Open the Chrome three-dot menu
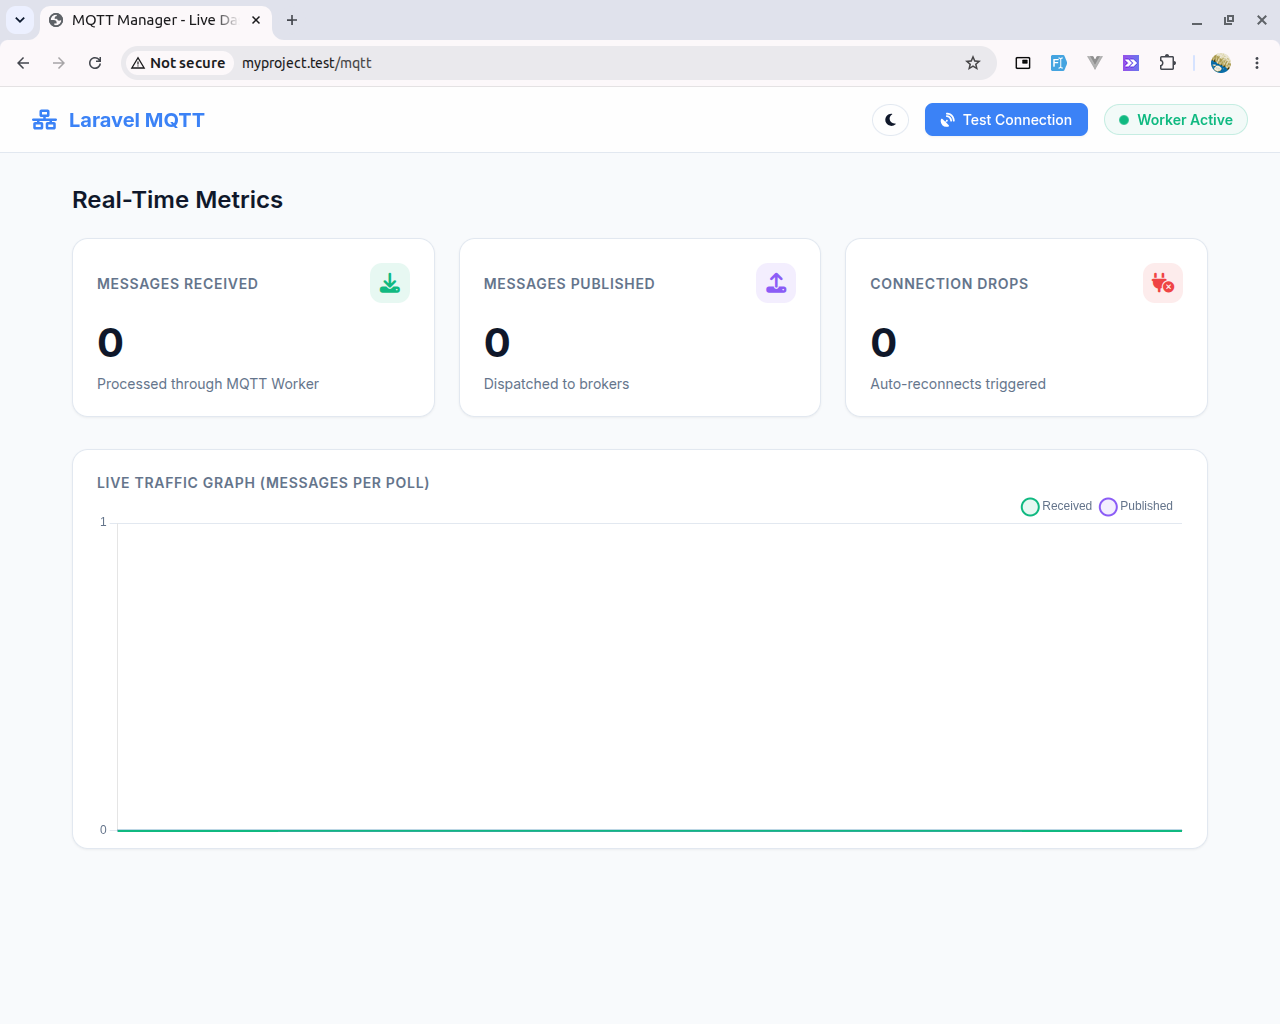Viewport: 1280px width, 1024px height. [1257, 63]
